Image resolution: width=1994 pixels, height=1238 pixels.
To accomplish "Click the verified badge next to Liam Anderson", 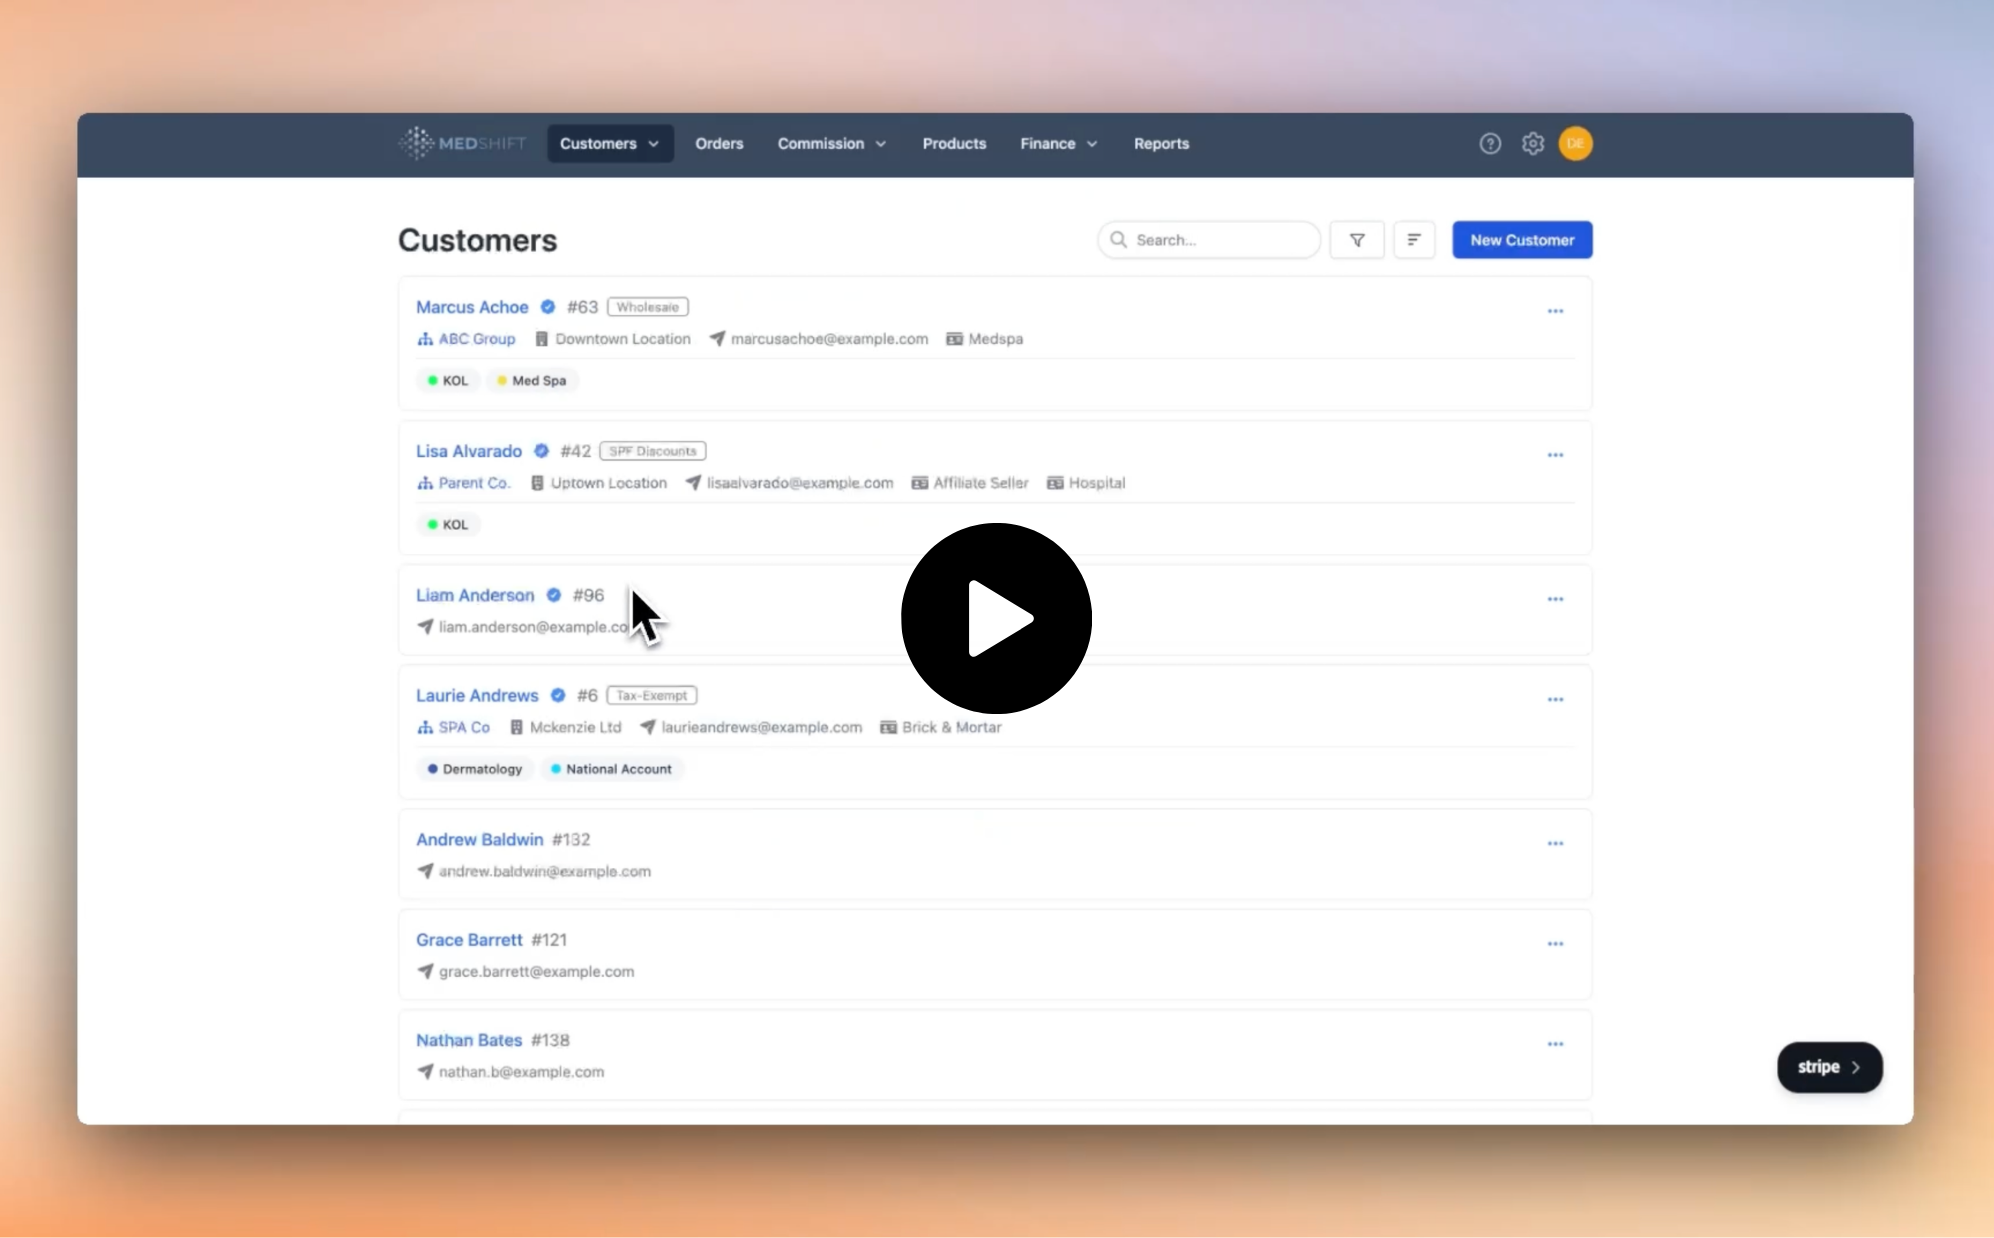I will tap(553, 594).
